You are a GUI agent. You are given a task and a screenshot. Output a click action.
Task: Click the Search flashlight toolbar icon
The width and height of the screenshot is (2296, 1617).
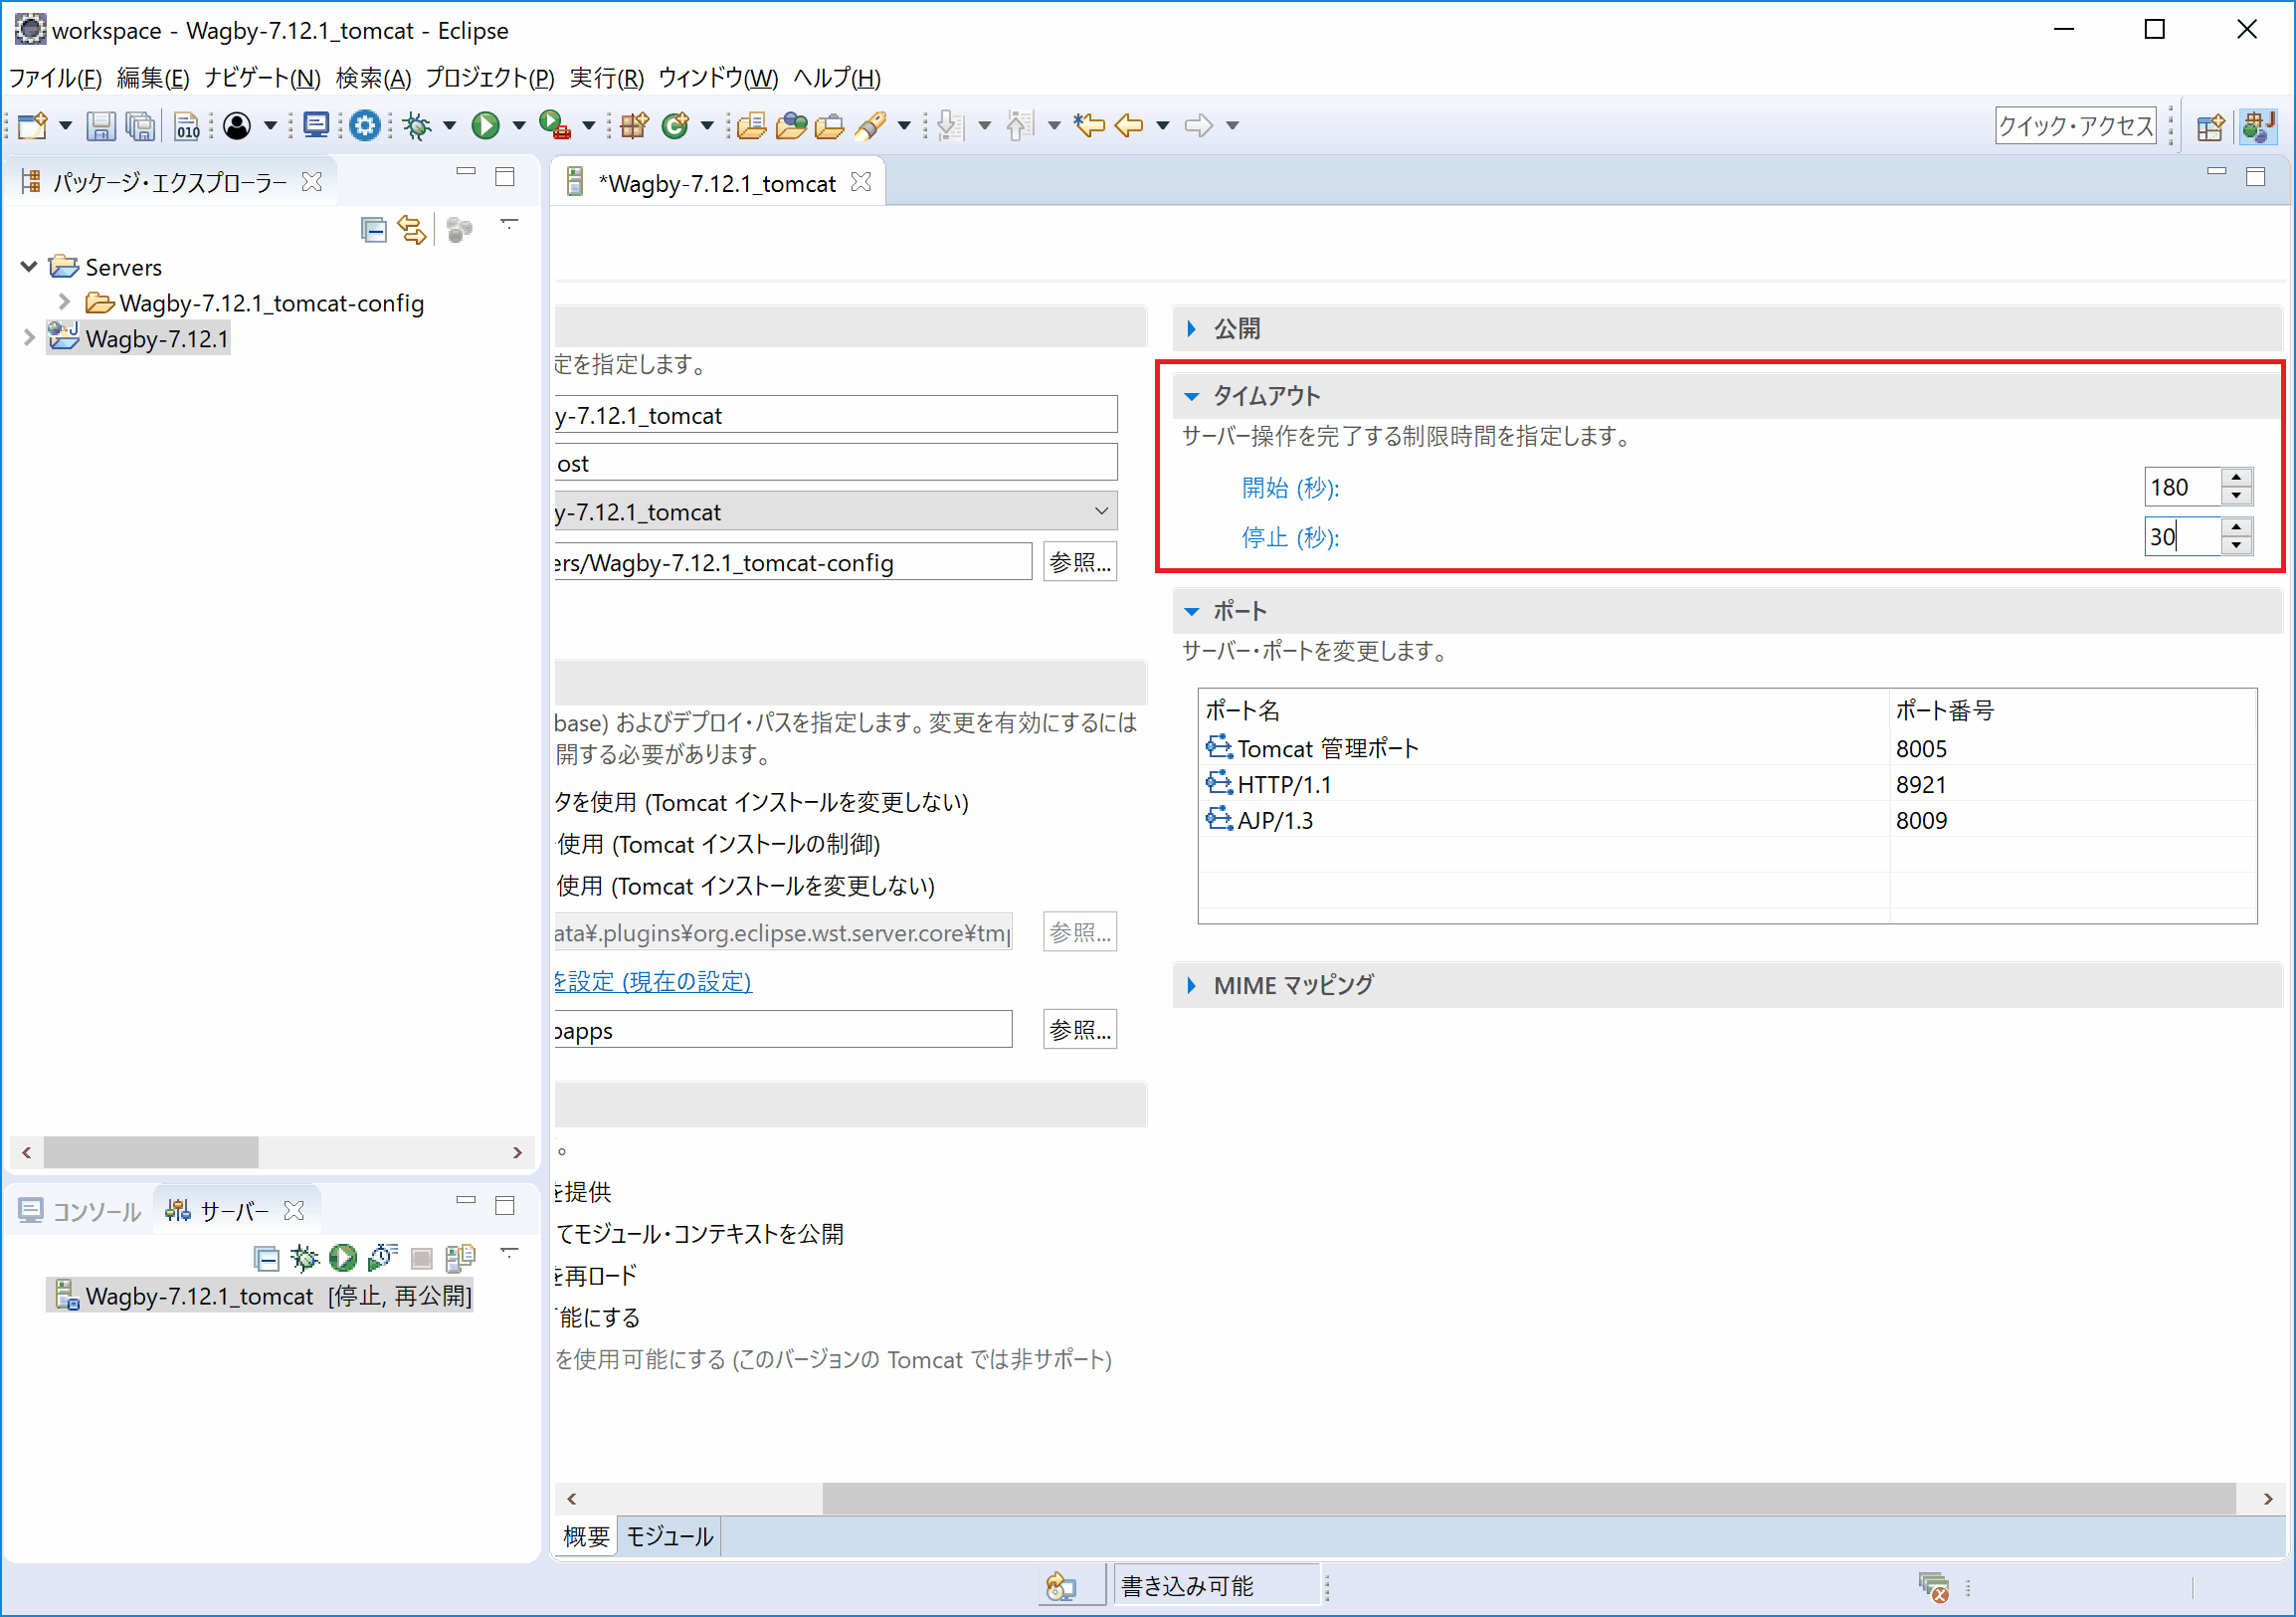coord(871,126)
